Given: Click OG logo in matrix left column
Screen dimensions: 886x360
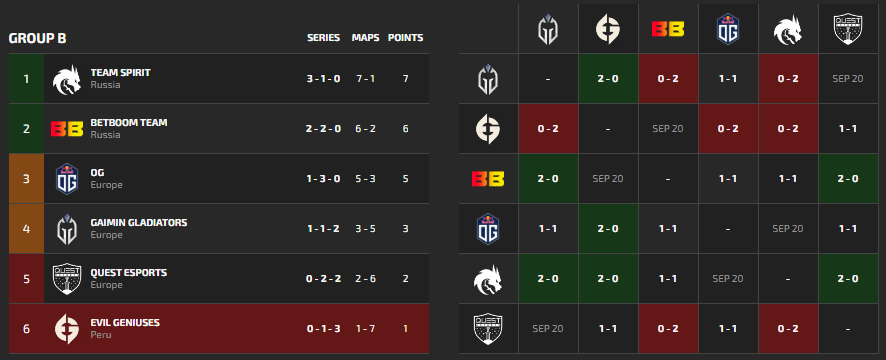Looking at the screenshot, I should [x=488, y=229].
